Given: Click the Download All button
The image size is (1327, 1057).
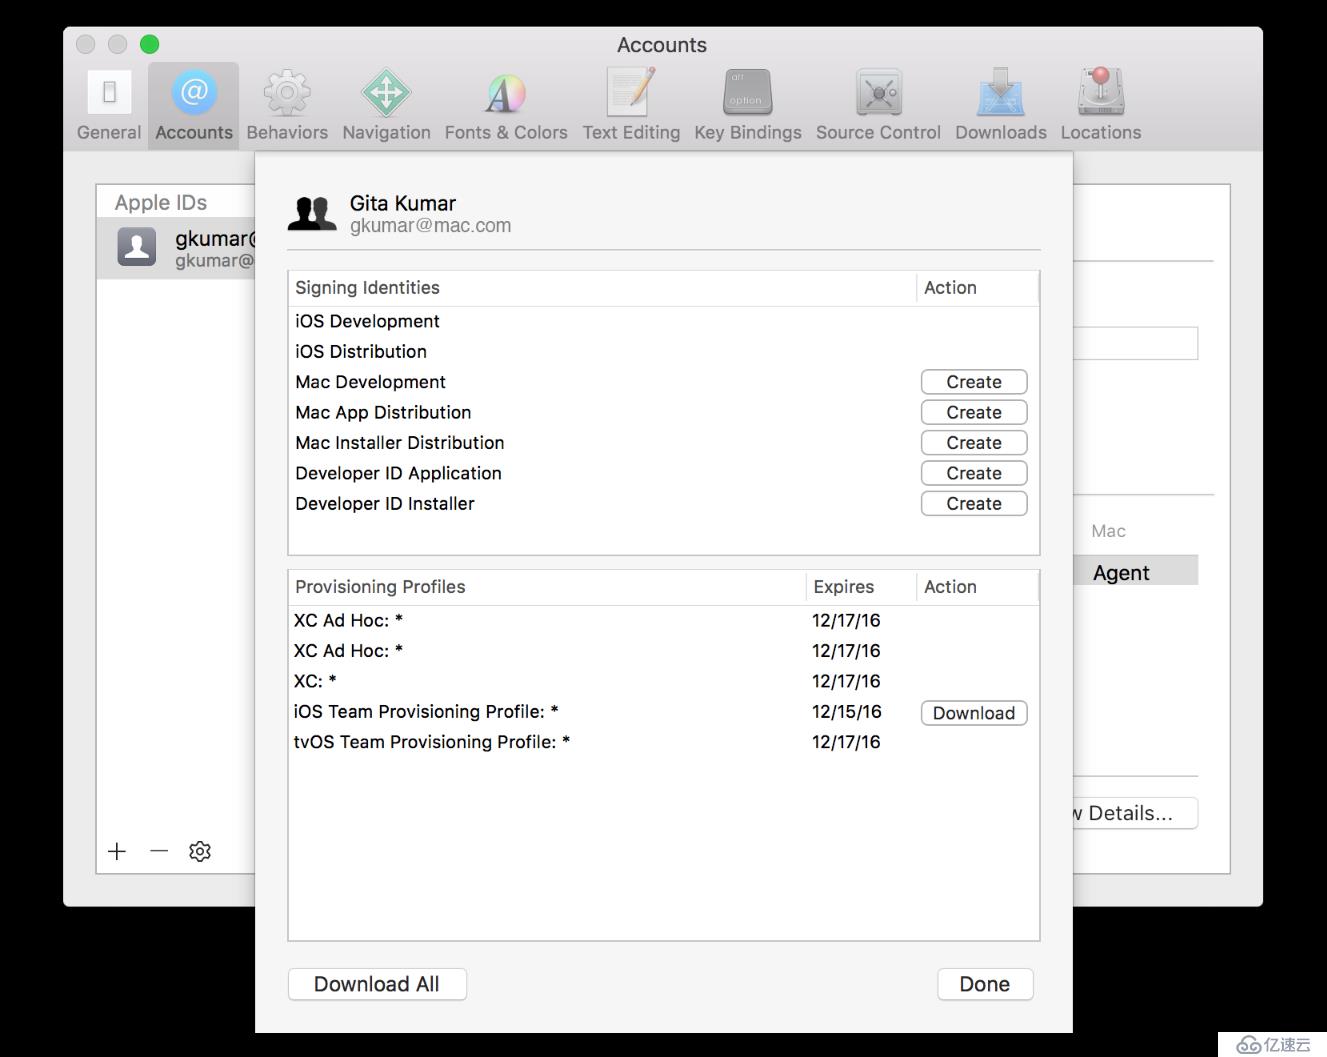Looking at the screenshot, I should [377, 984].
